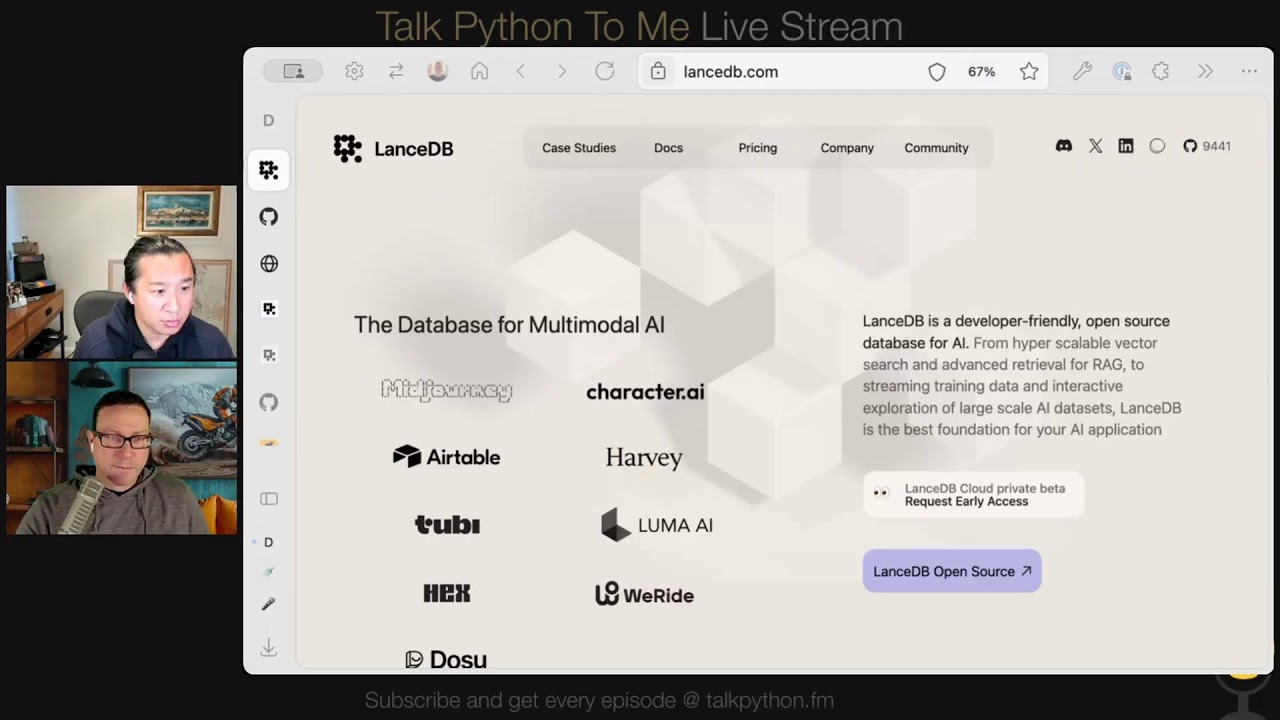This screenshot has height=720, width=1280.
Task: Navigate back with the left arrow
Action: [521, 71]
